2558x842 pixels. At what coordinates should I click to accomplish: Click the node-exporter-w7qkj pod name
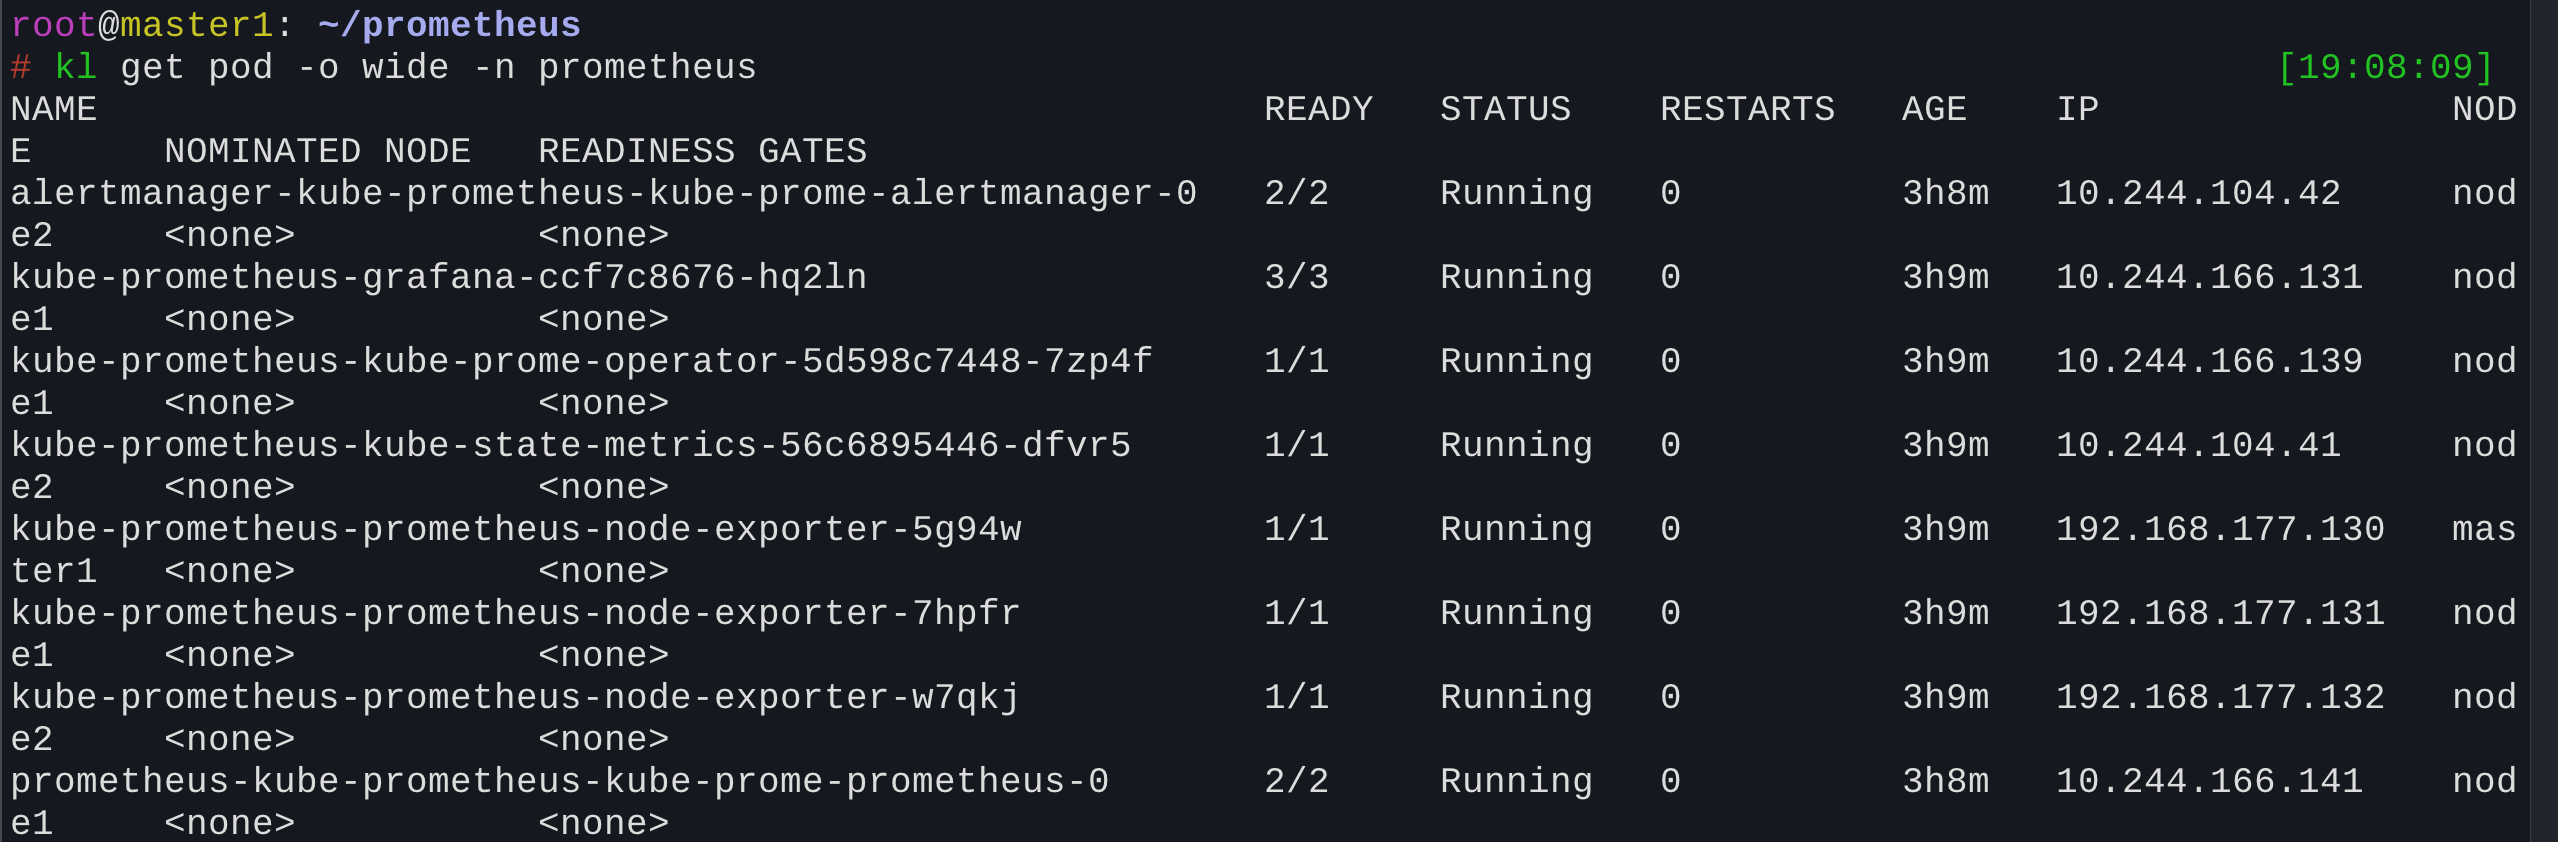pos(515,697)
